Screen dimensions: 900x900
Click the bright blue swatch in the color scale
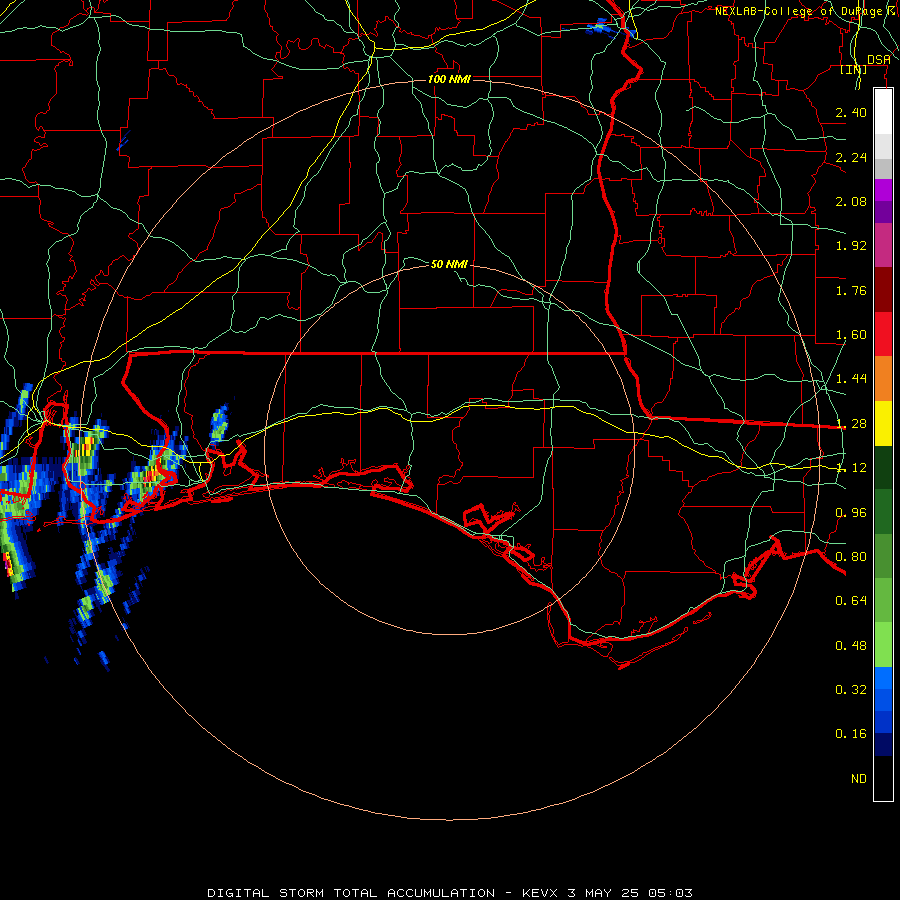pyautogui.click(x=883, y=678)
